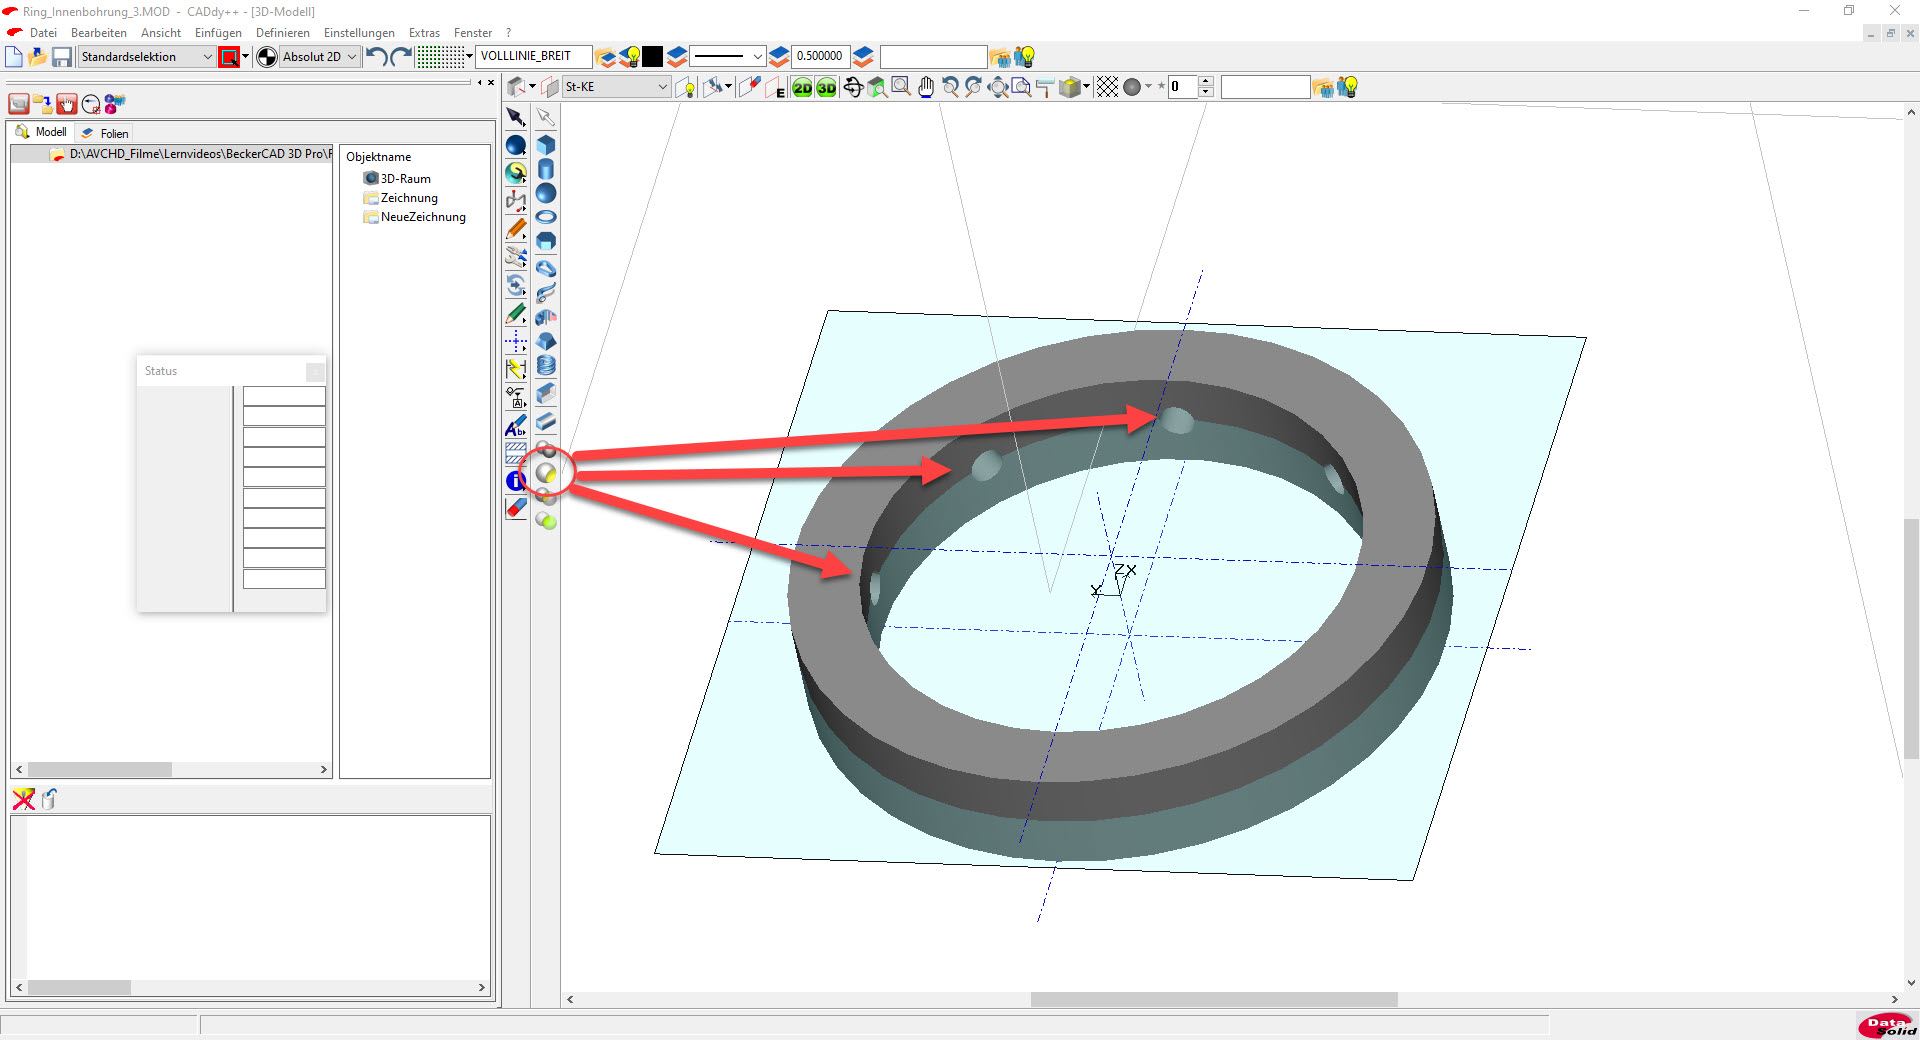Image resolution: width=1920 pixels, height=1040 pixels.
Task: Click the undo arrow
Action: click(x=376, y=57)
